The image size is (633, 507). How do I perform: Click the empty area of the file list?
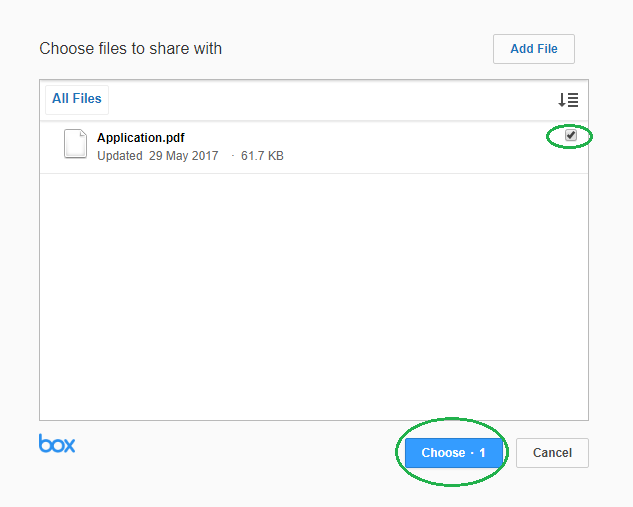[314, 297]
